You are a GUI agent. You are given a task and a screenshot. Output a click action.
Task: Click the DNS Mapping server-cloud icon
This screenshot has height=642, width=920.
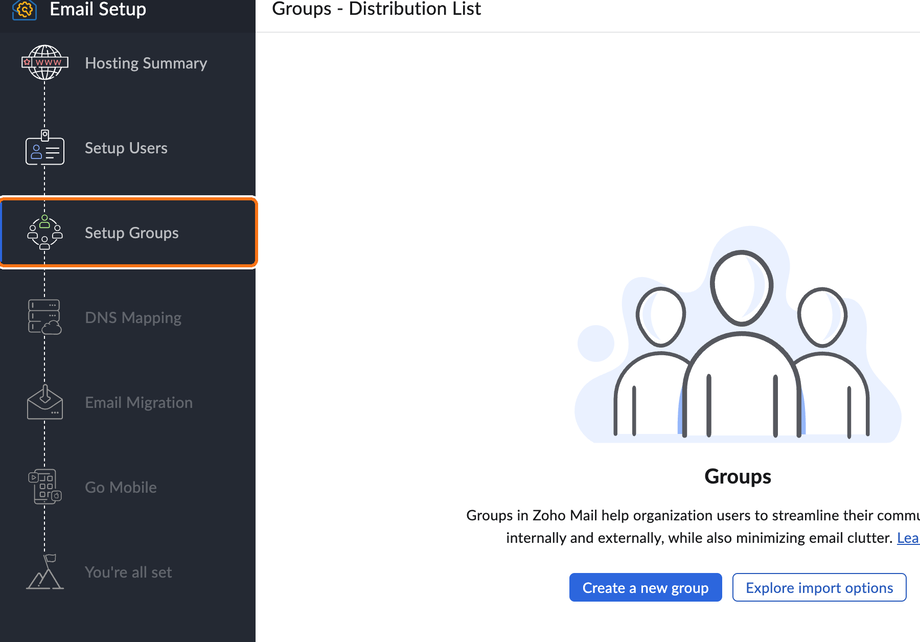pos(45,317)
